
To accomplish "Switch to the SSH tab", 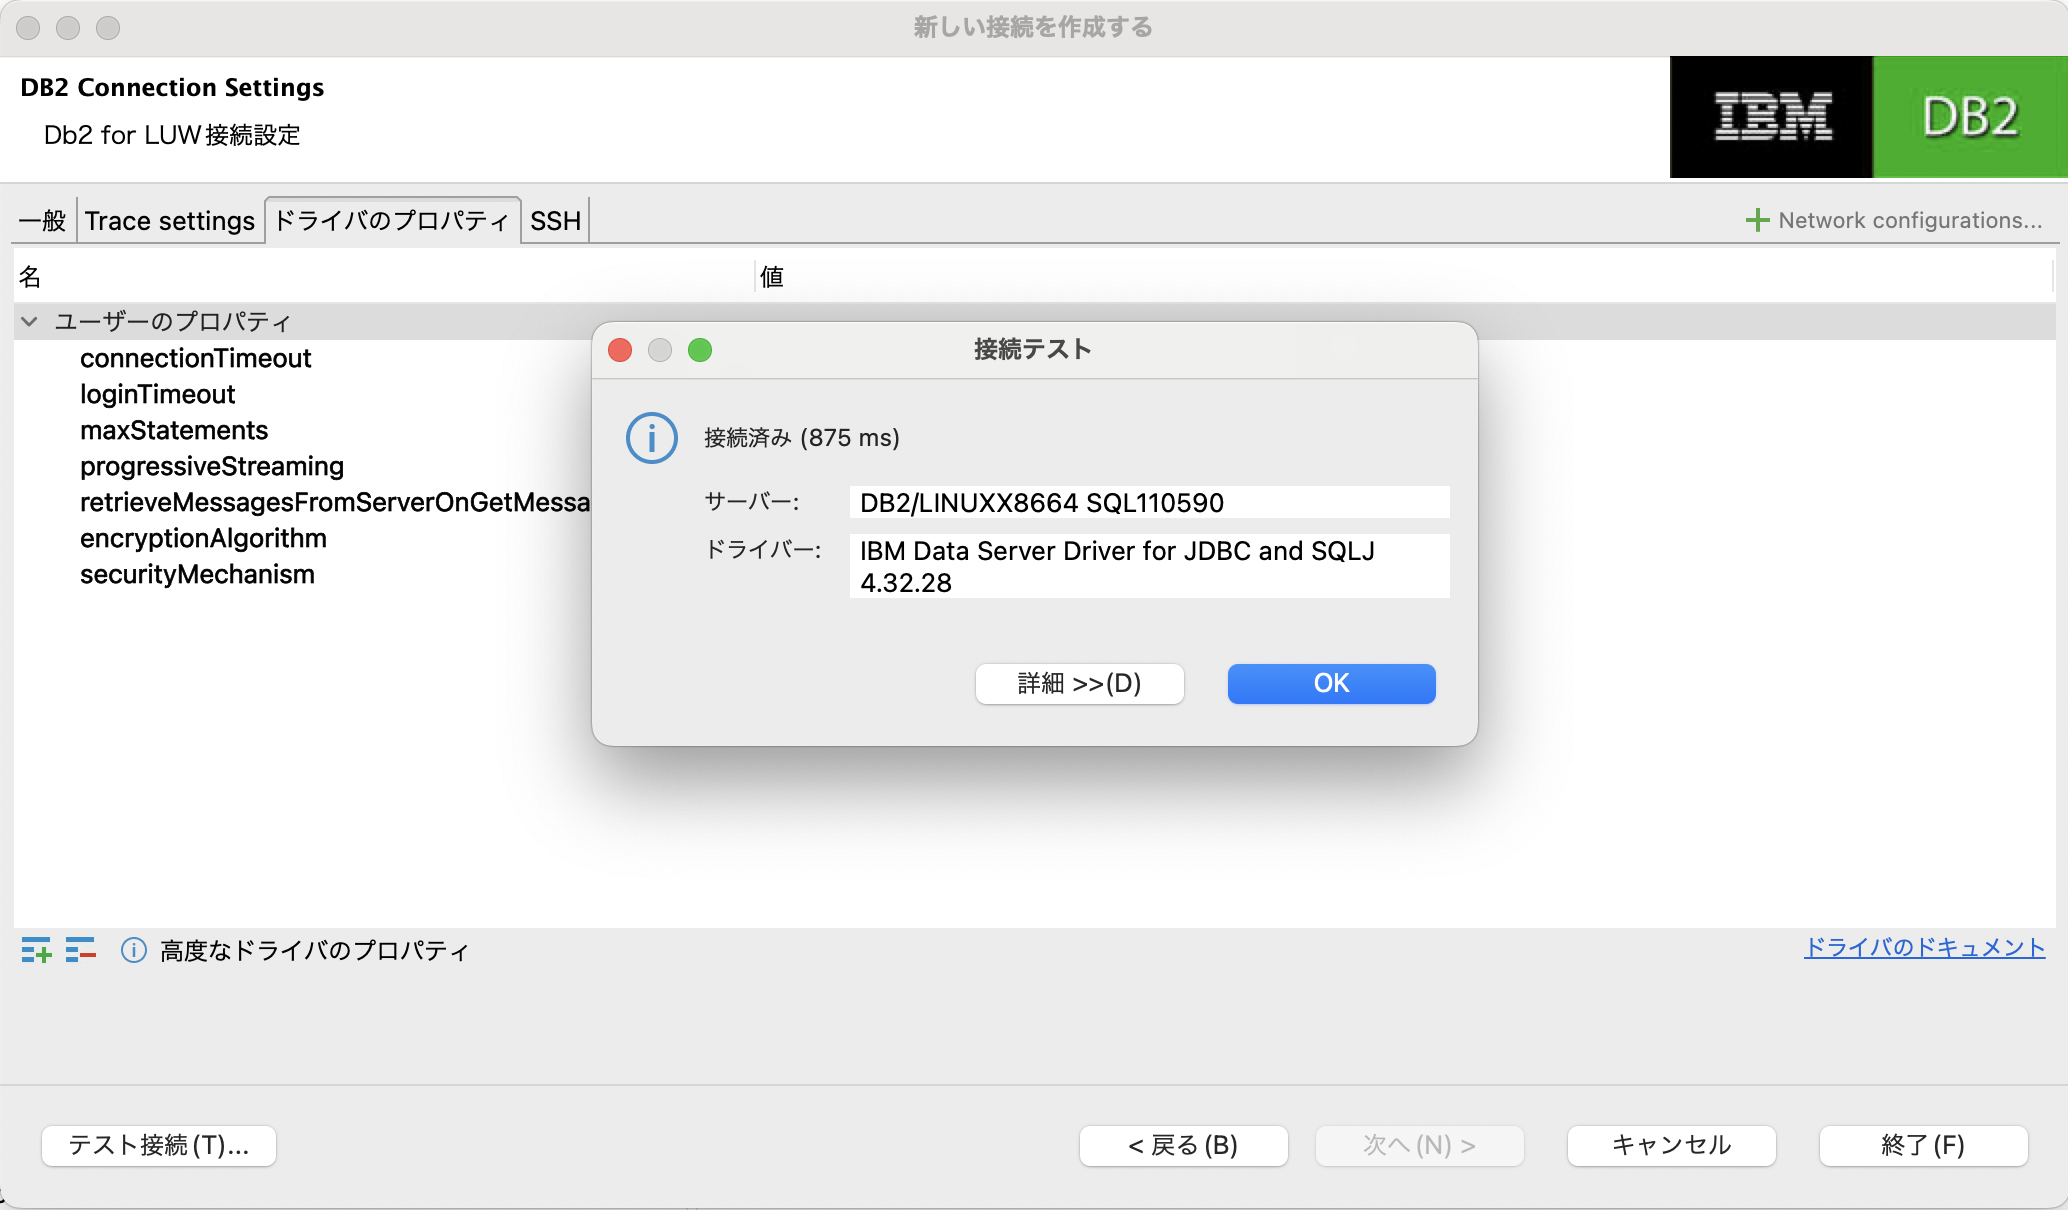I will click(x=555, y=221).
